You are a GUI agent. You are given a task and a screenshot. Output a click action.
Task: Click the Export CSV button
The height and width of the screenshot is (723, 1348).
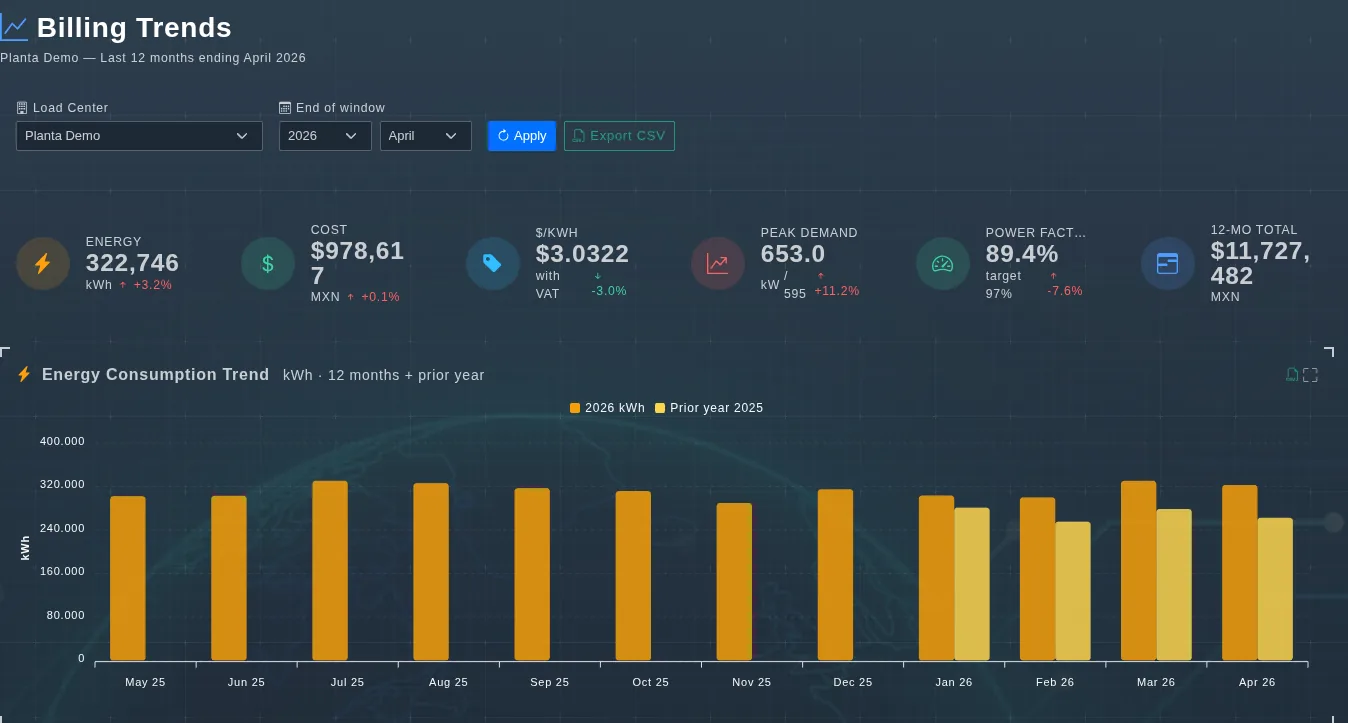619,136
